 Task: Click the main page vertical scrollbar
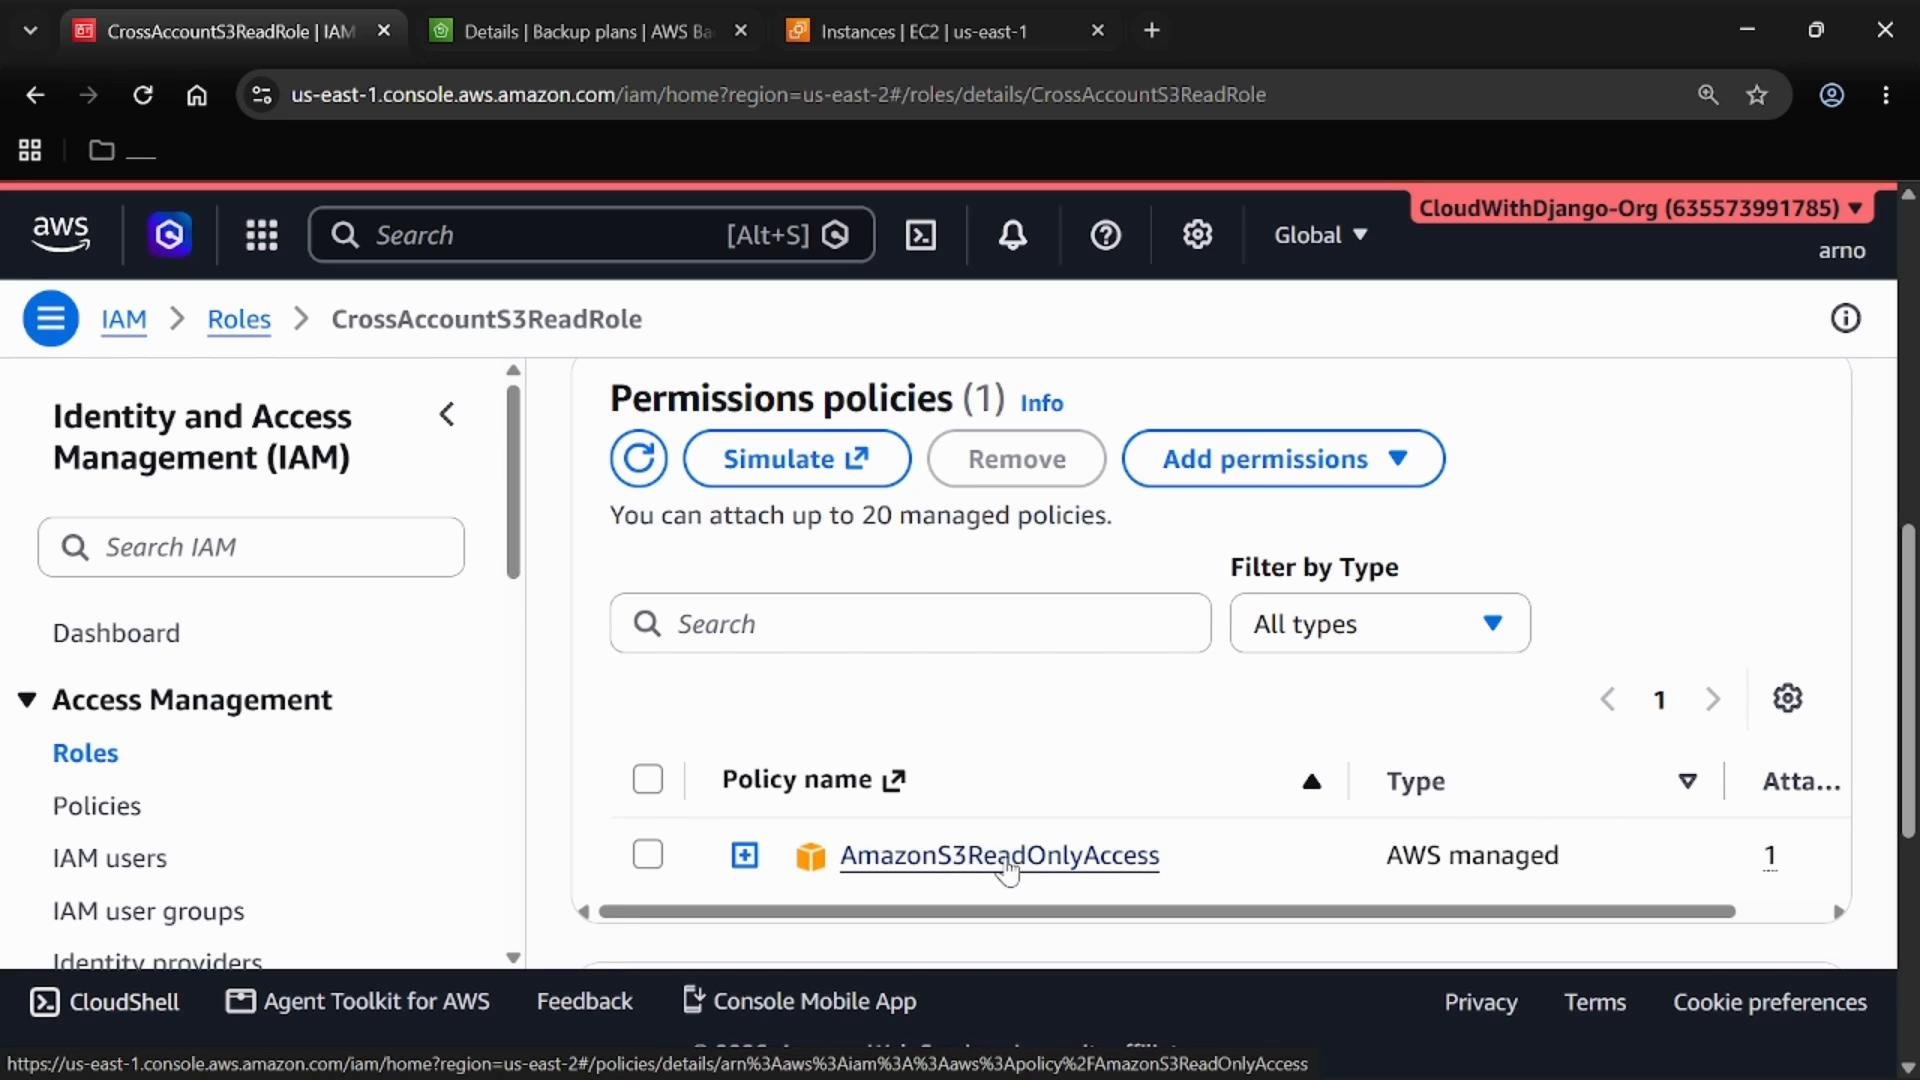coord(1908,680)
